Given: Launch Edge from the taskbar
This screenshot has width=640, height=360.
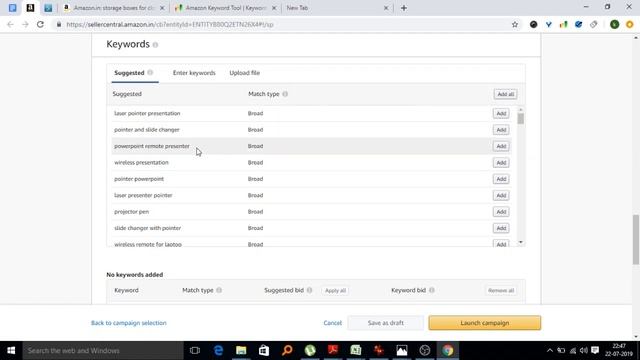Looking at the screenshot, I should [x=218, y=351].
